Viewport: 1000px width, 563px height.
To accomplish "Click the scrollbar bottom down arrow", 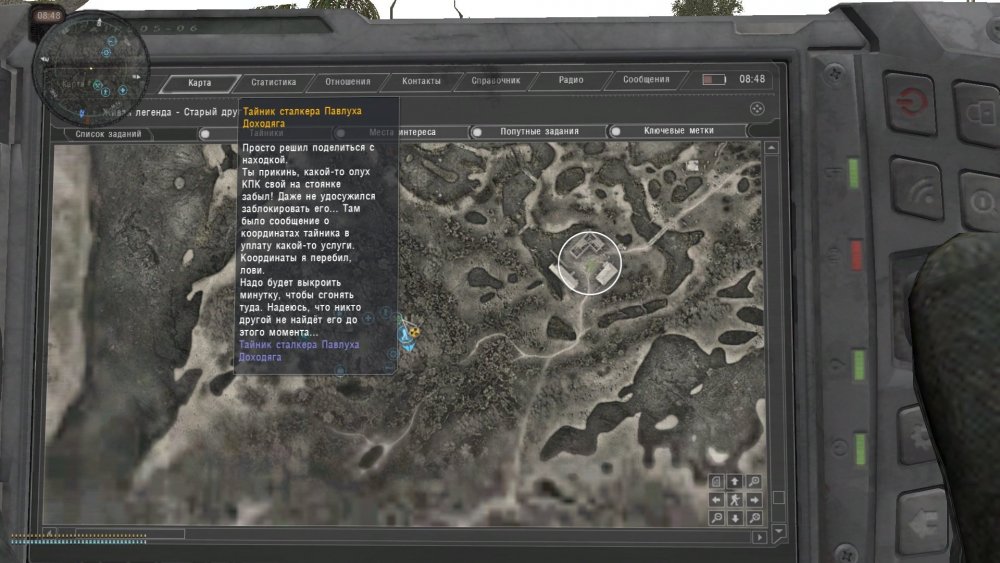I will click(x=779, y=530).
